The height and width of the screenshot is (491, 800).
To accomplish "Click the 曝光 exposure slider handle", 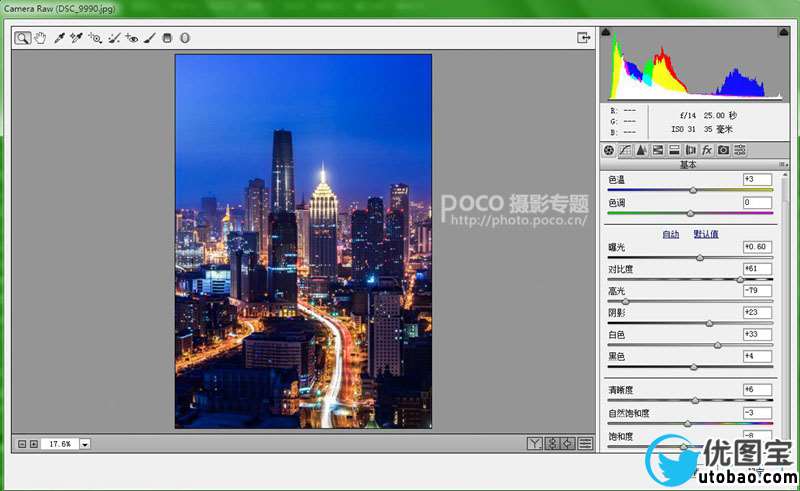I will click(x=700, y=258).
